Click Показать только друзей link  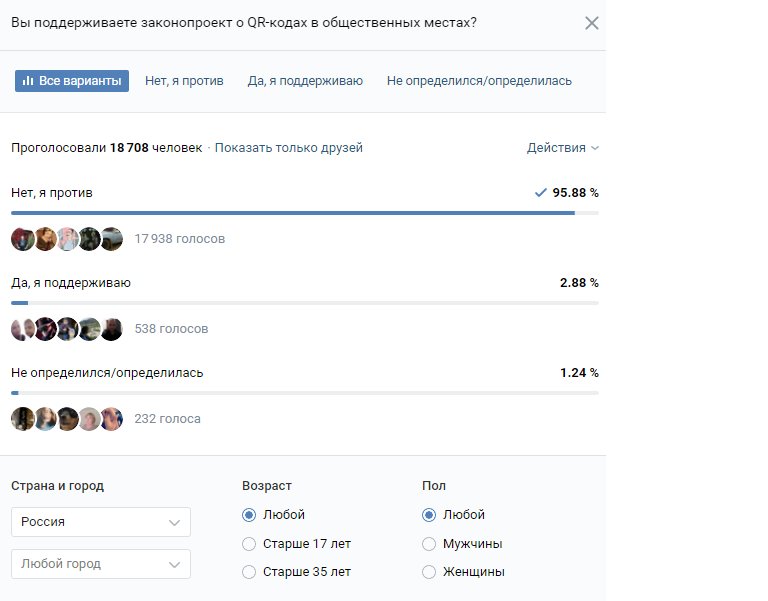[x=288, y=148]
